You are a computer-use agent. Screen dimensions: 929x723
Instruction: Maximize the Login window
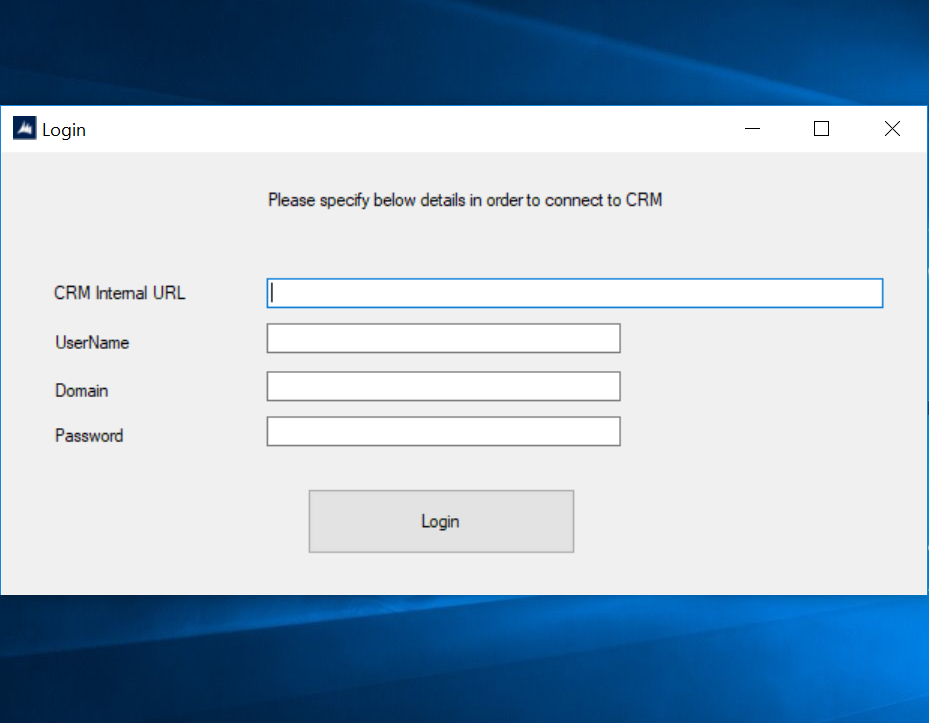[x=821, y=128]
